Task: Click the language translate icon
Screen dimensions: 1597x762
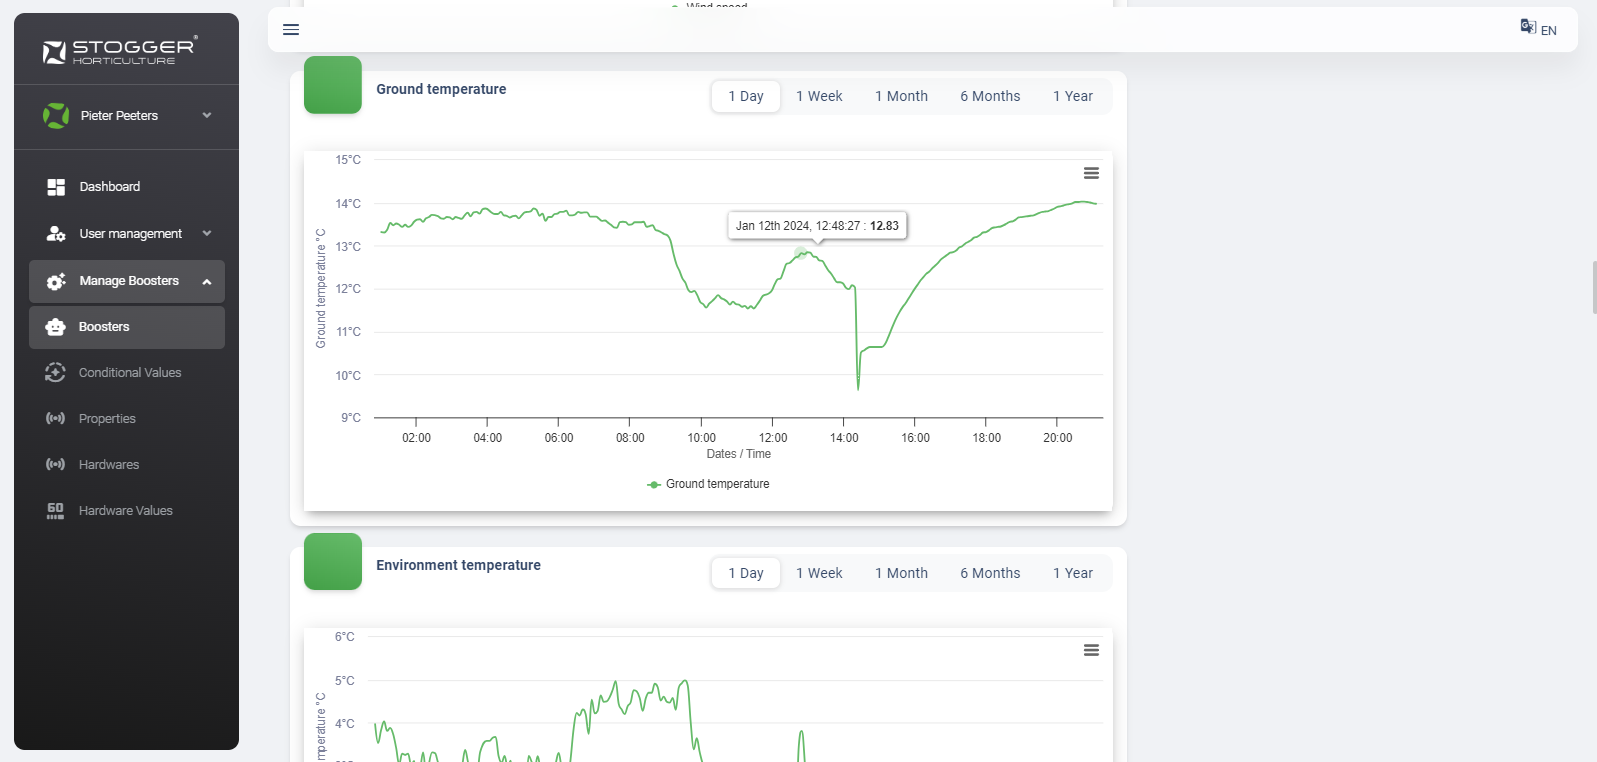Action: point(1528,27)
